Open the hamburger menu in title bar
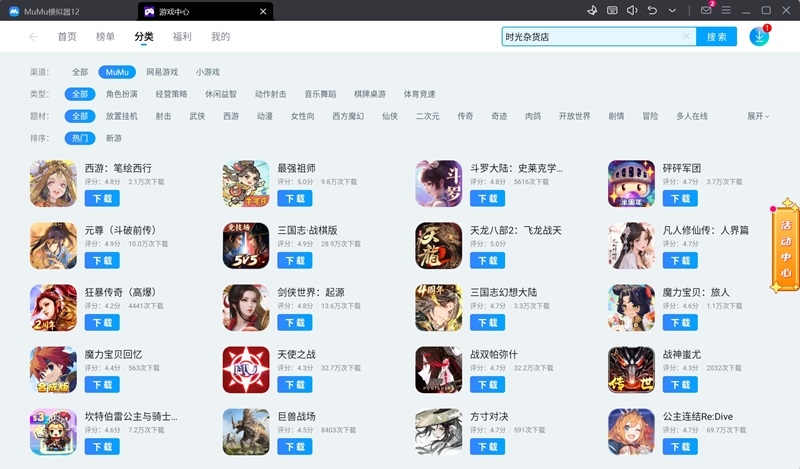The image size is (800, 469). pos(726,10)
